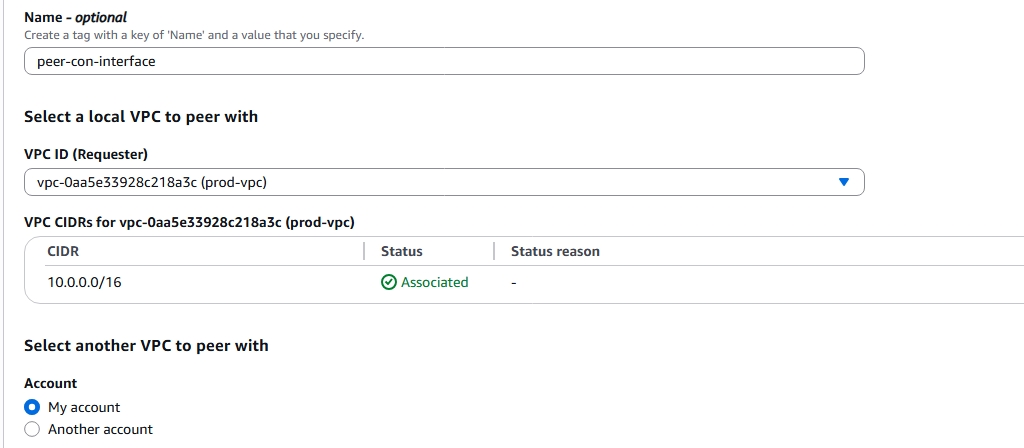Click the Name tag input field

[443, 61]
